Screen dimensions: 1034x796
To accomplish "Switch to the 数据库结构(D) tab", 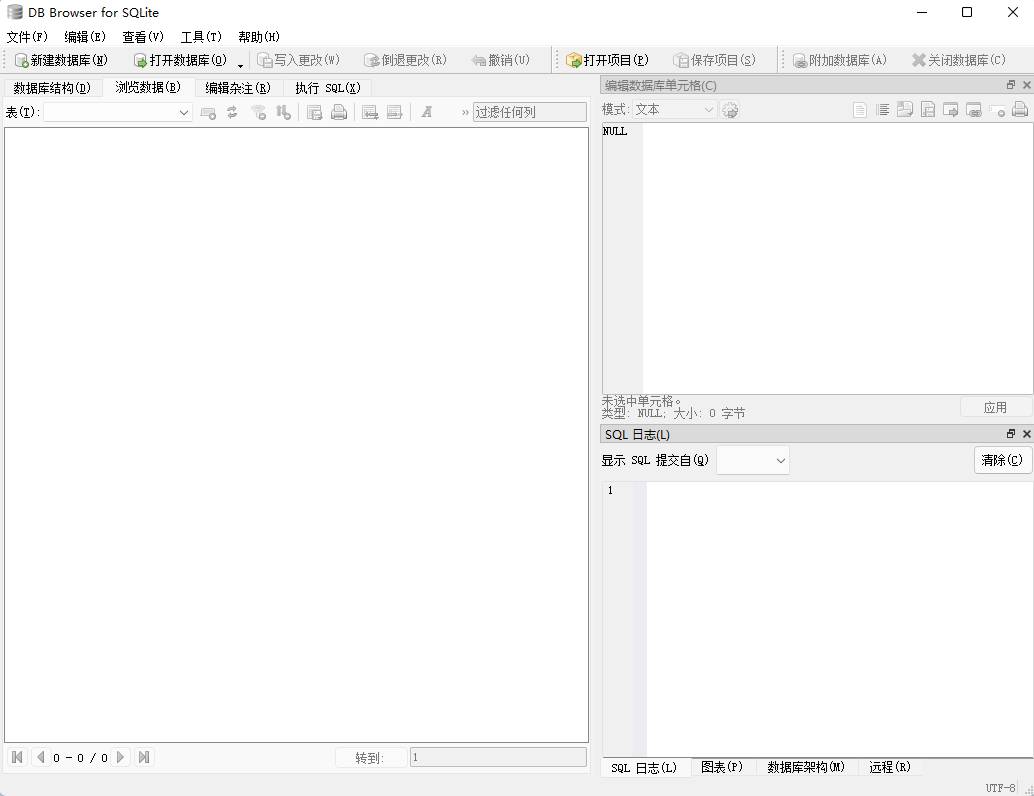I will click(x=52, y=88).
